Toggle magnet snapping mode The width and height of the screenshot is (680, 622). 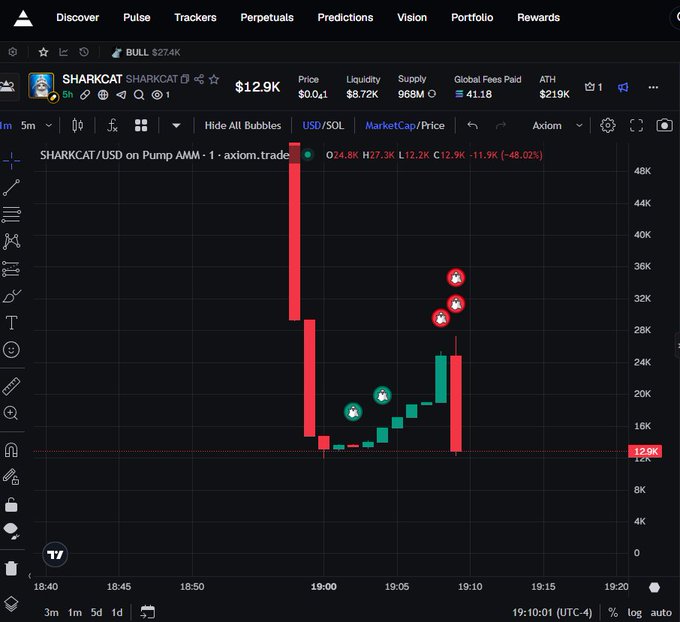tap(11, 450)
